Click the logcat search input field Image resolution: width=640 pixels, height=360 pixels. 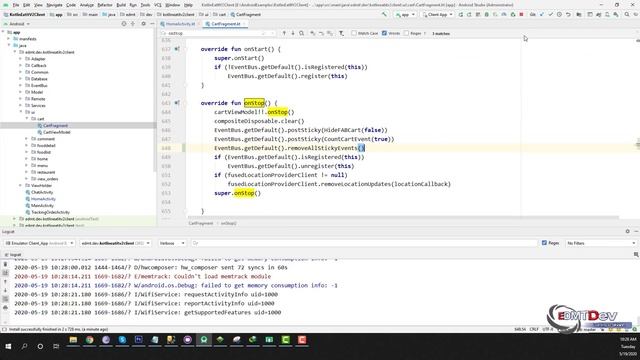pos(364,243)
